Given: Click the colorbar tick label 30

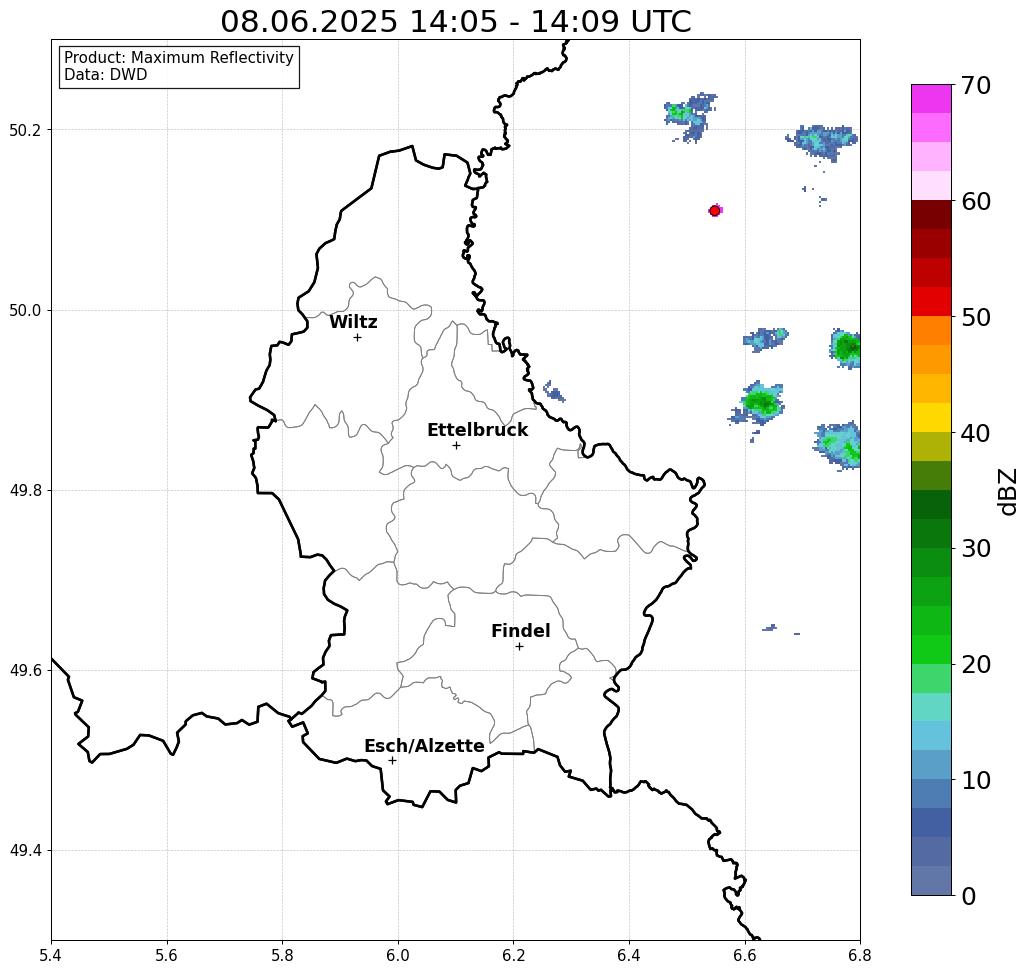Looking at the screenshot, I should [x=976, y=549].
